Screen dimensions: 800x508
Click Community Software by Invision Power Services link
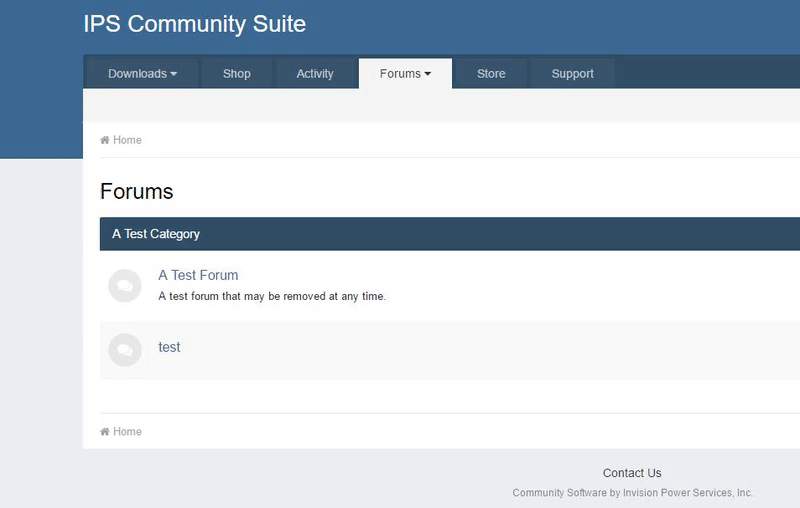click(x=633, y=493)
